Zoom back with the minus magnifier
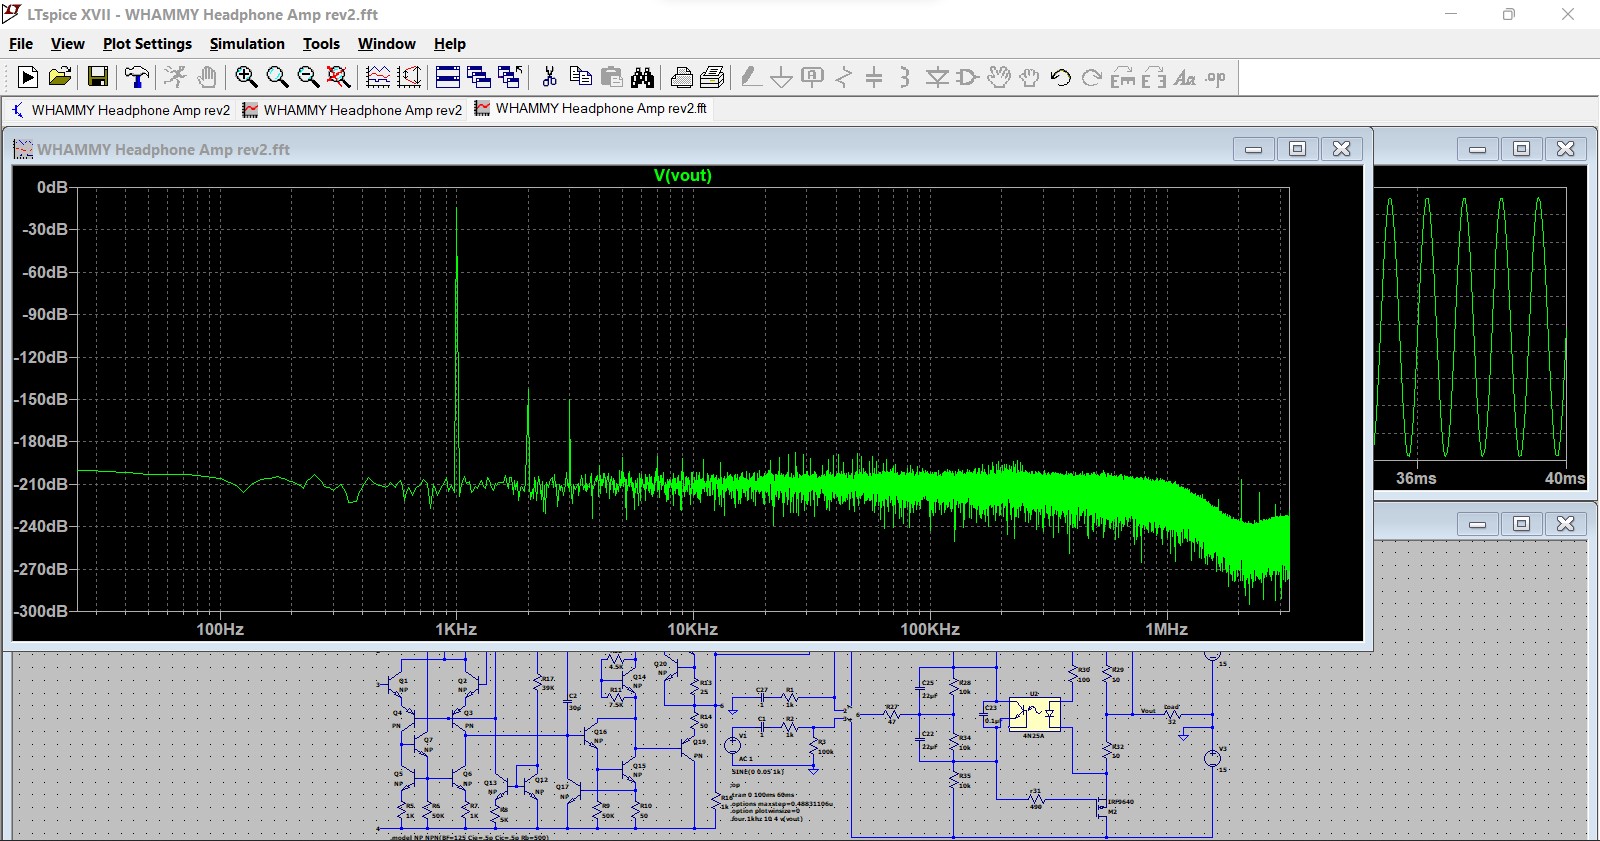This screenshot has width=1600, height=841. (x=308, y=77)
